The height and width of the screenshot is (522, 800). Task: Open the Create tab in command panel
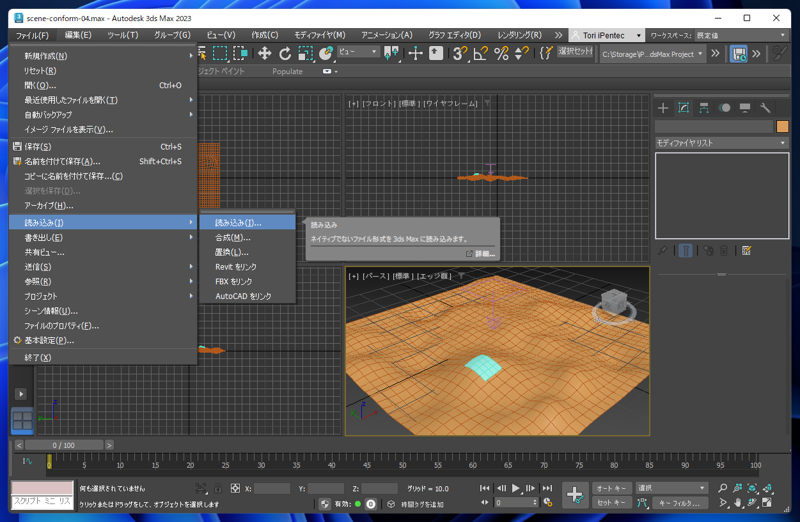click(x=663, y=108)
